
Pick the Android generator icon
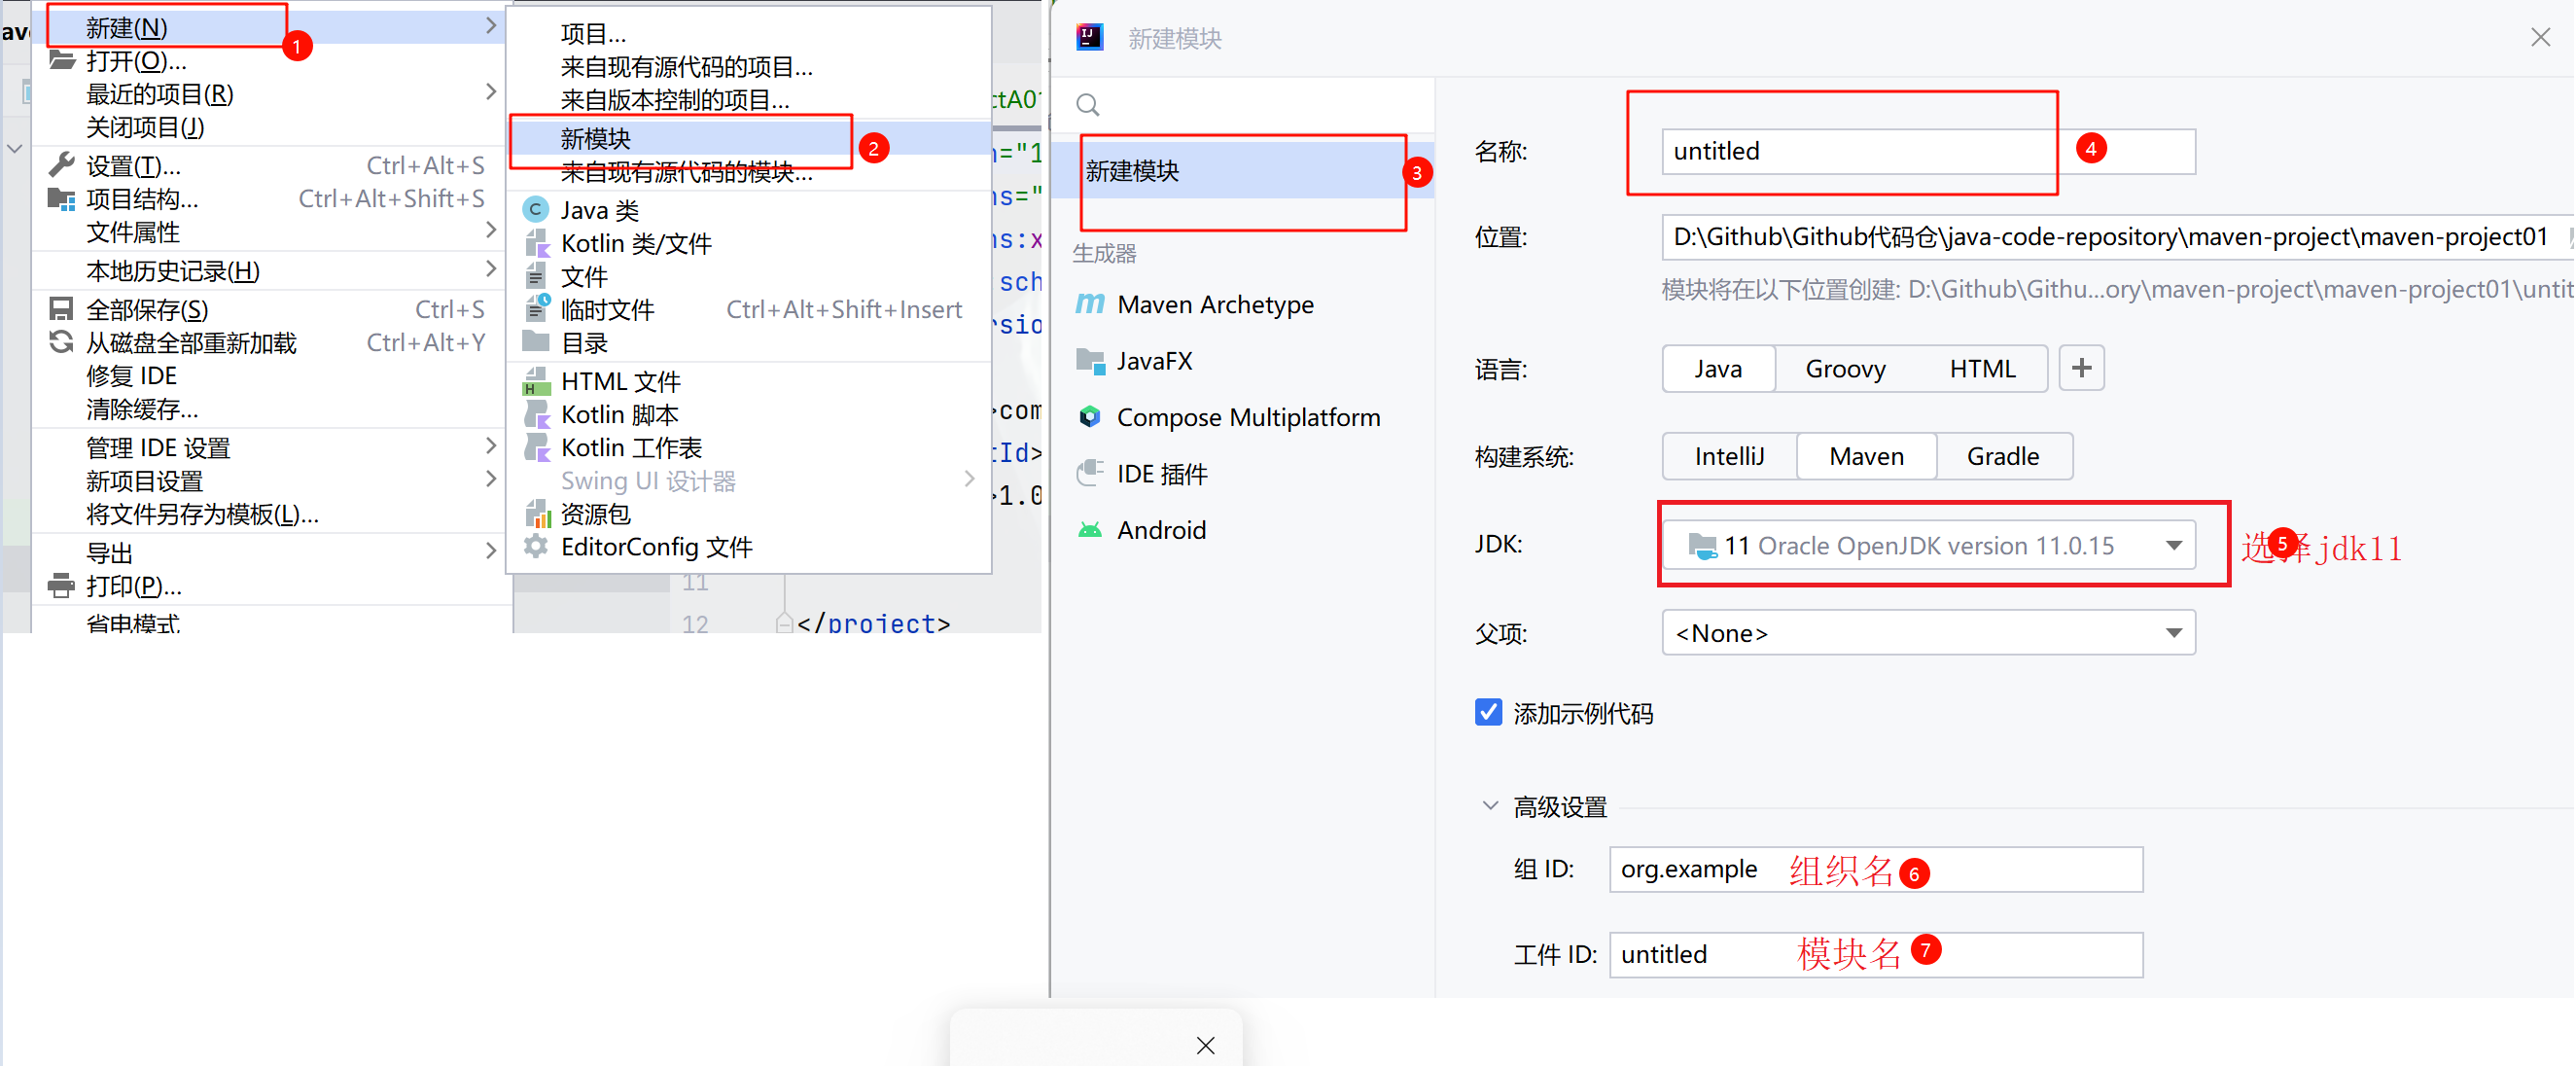coord(1089,530)
